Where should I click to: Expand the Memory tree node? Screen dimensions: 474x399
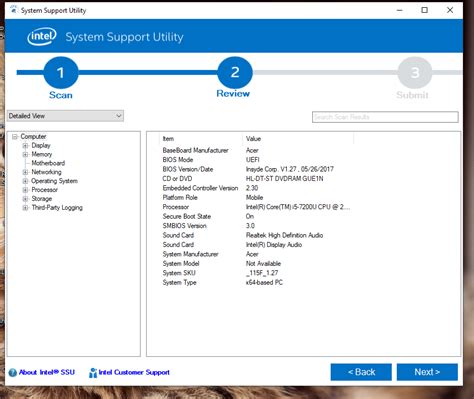[25, 154]
